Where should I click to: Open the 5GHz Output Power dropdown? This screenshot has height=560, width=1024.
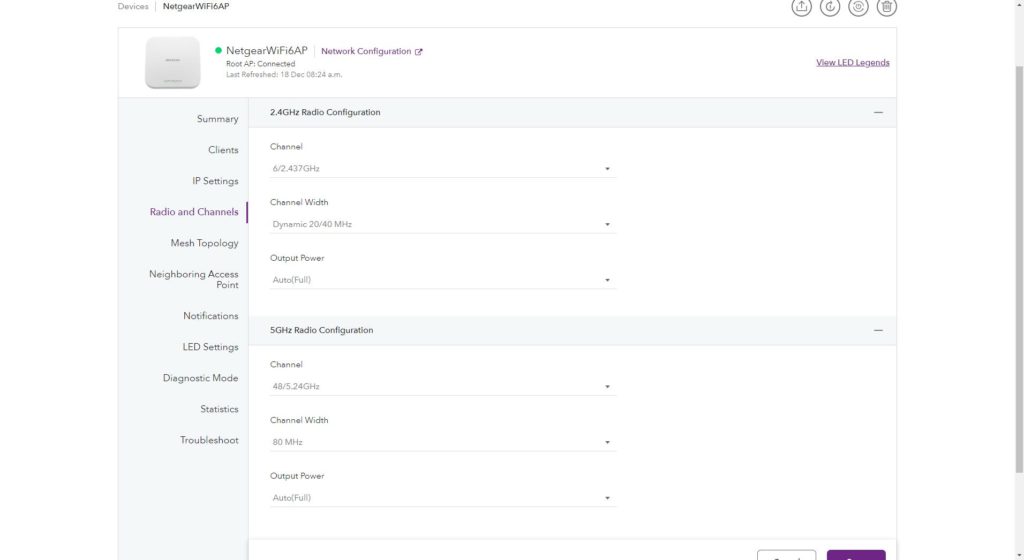pyautogui.click(x=442, y=498)
